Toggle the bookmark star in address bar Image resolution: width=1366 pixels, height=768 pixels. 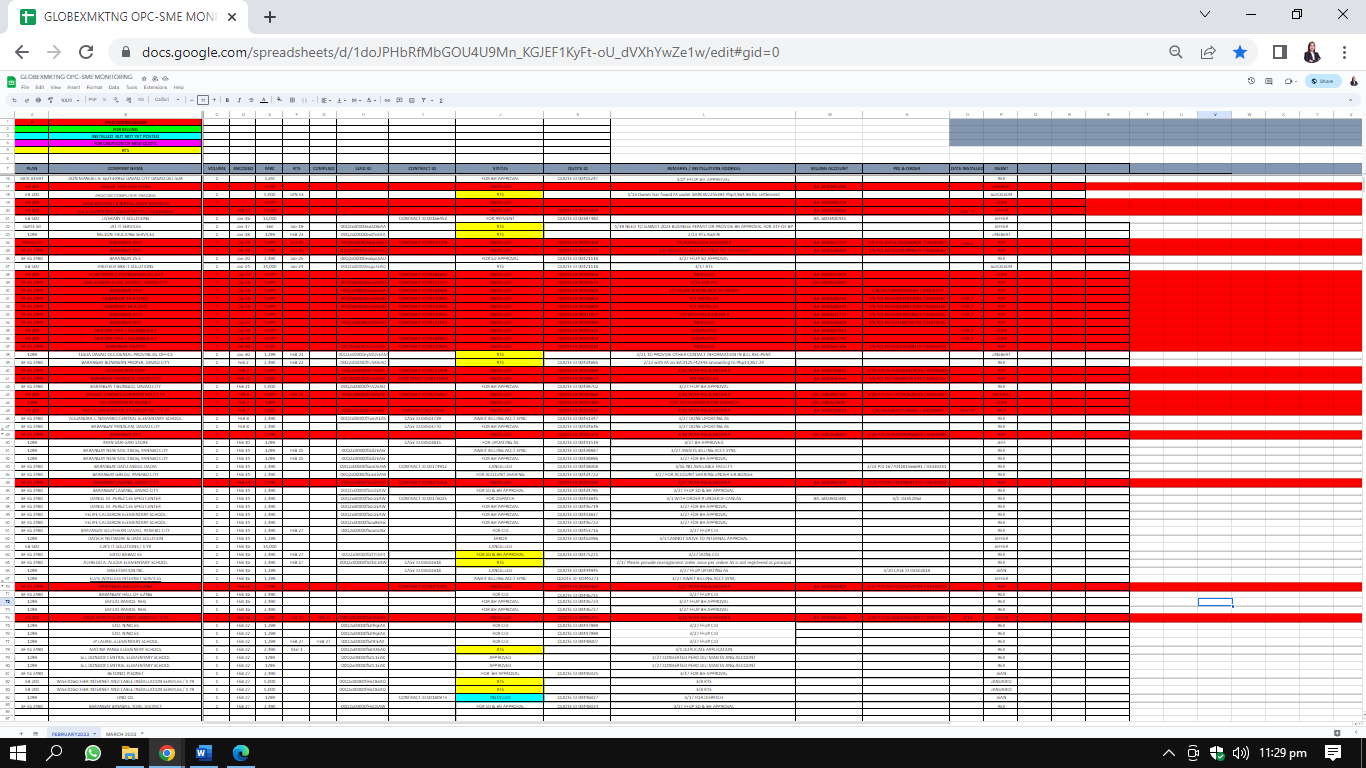point(1240,52)
